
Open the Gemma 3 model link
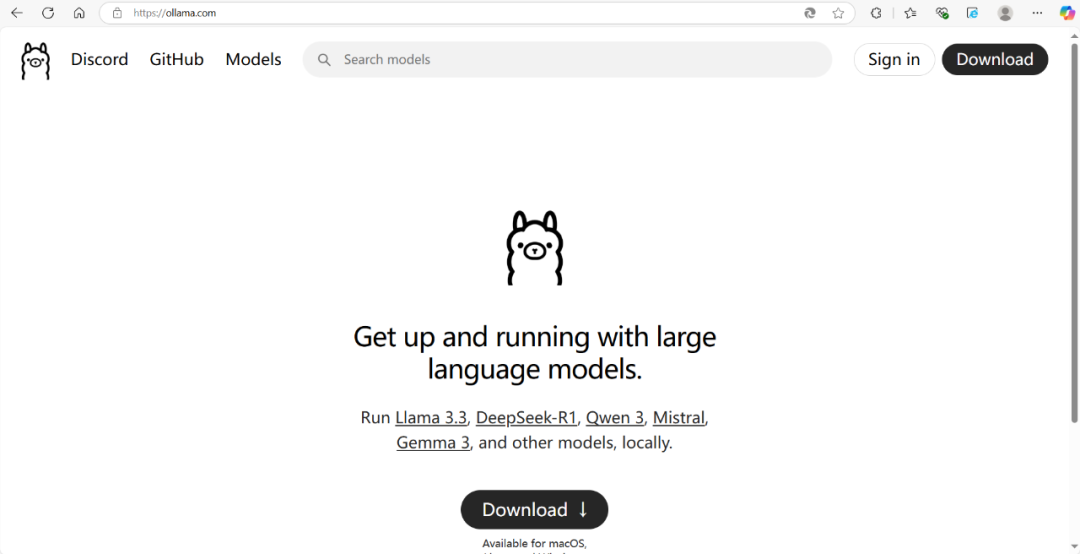coord(433,442)
